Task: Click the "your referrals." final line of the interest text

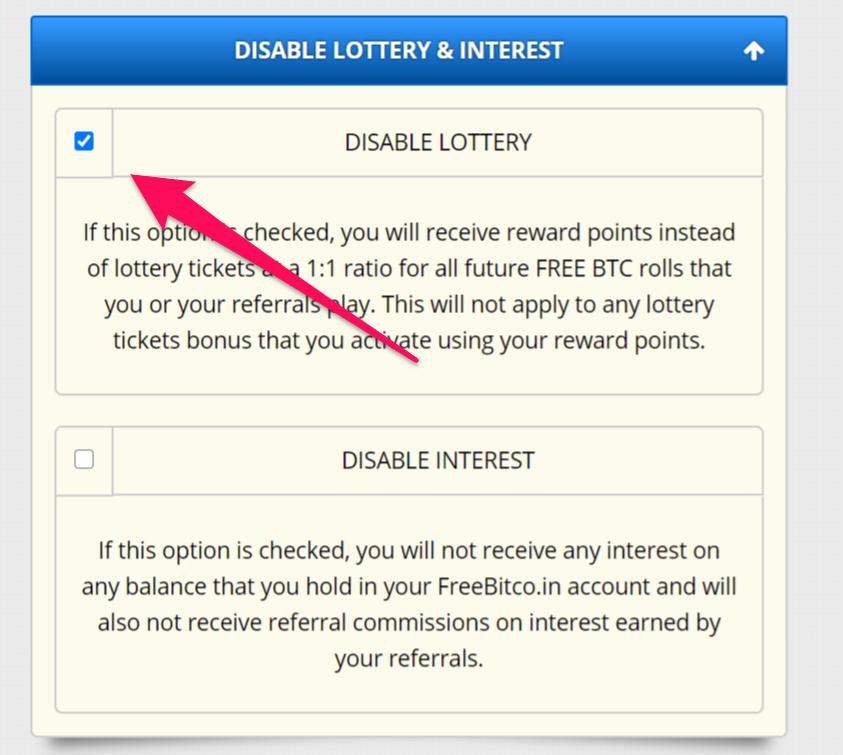Action: click(x=408, y=659)
